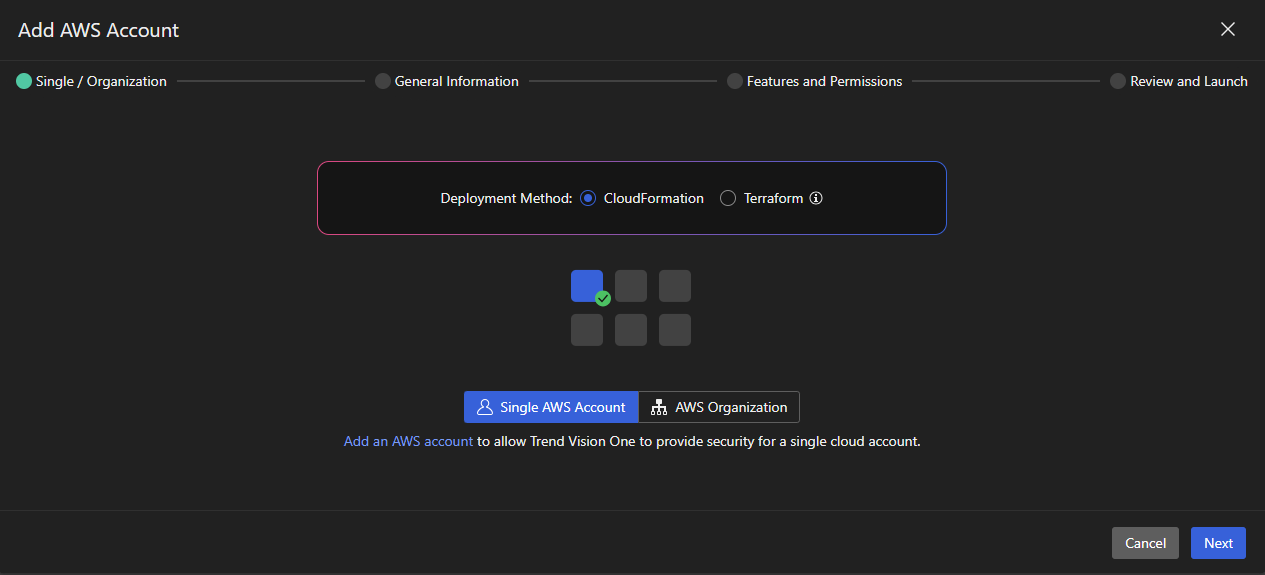Click the Terraform info icon
This screenshot has width=1265, height=575.
tap(816, 198)
